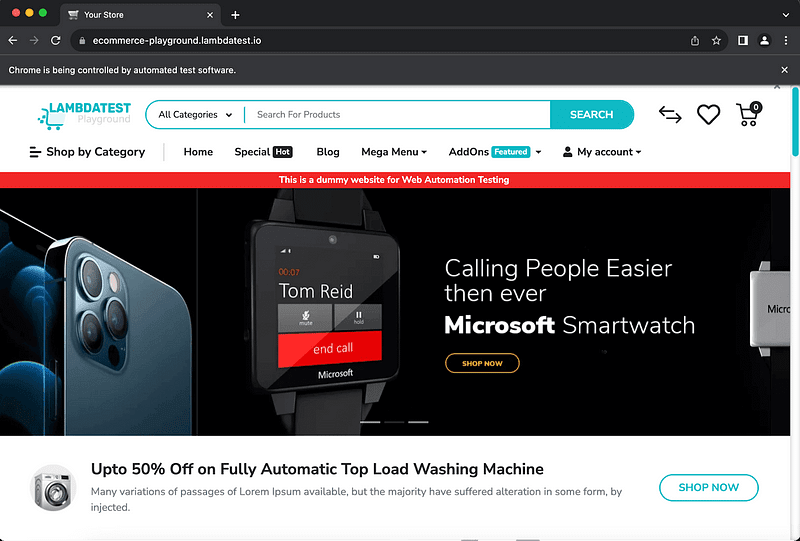Open a new tab with plus icon
Image resolution: width=800 pixels, height=541 pixels.
(235, 15)
